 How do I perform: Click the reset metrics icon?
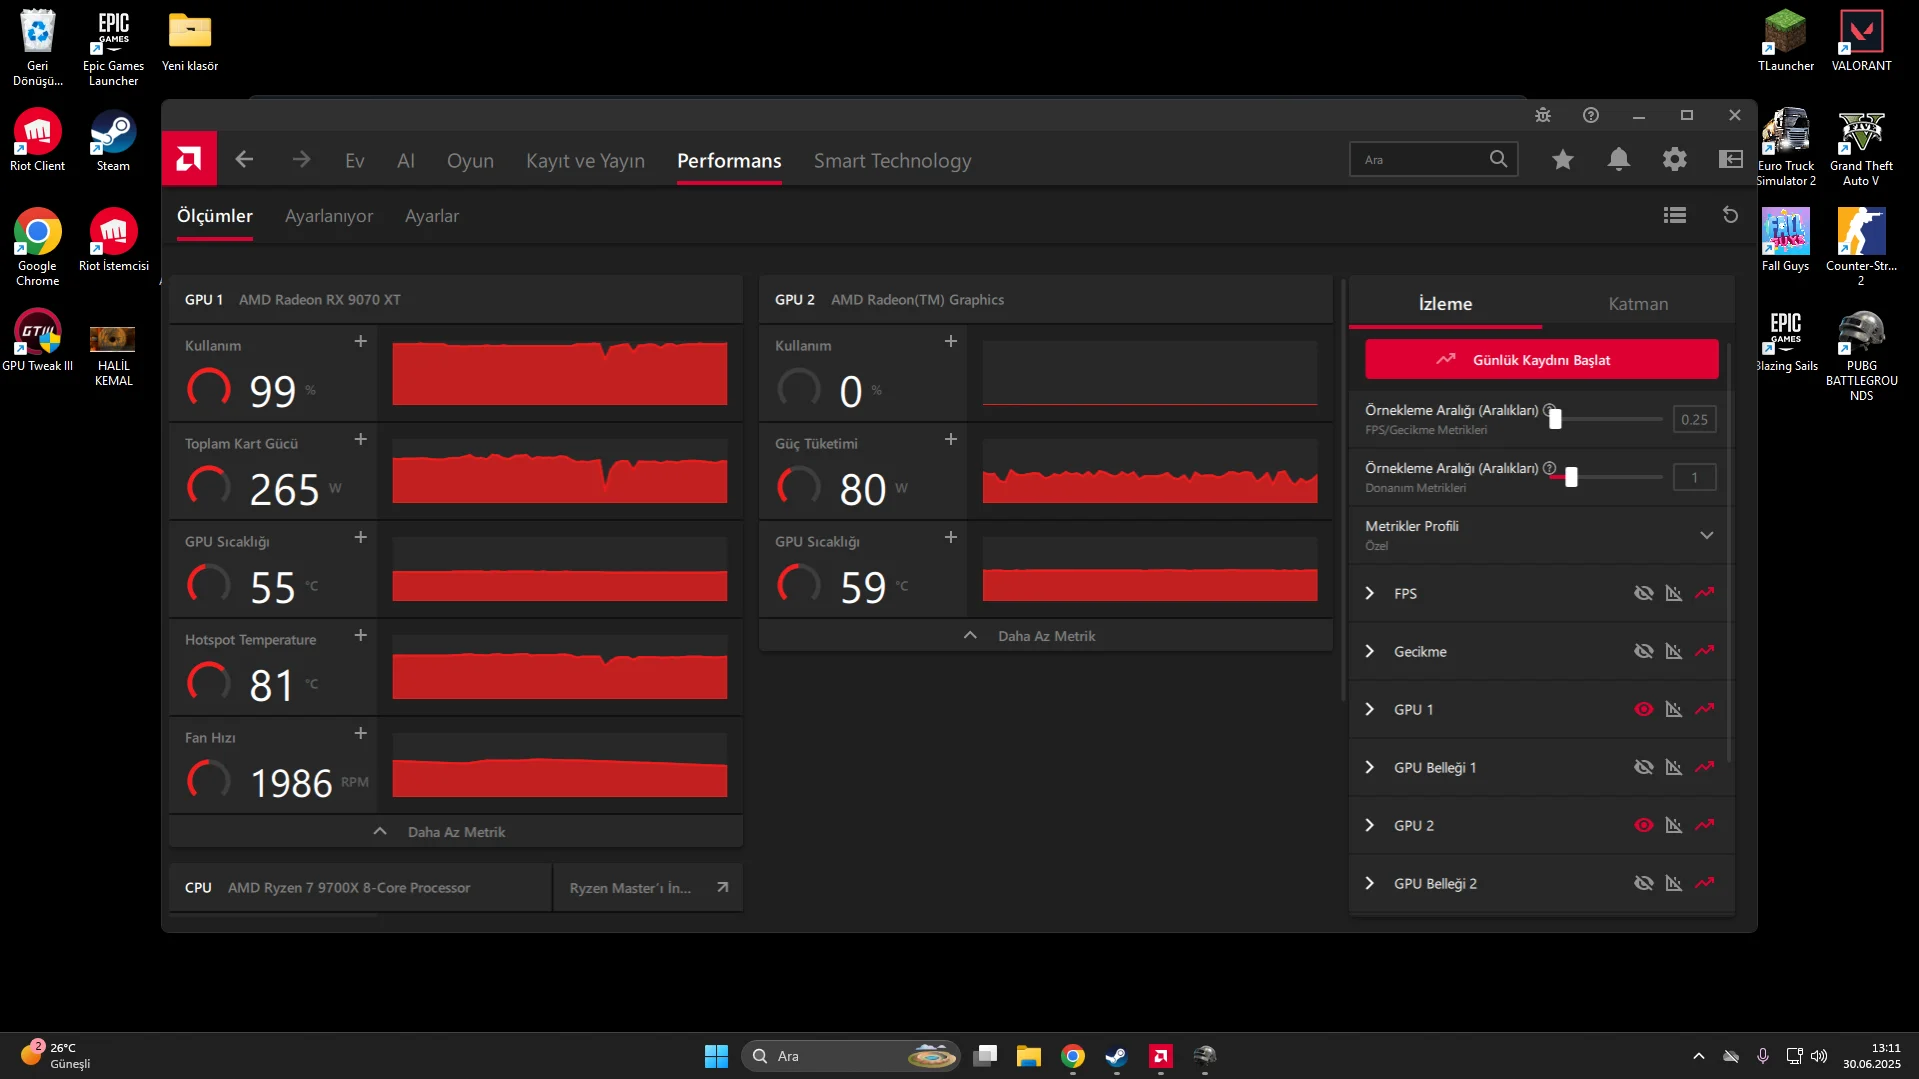pyautogui.click(x=1730, y=215)
